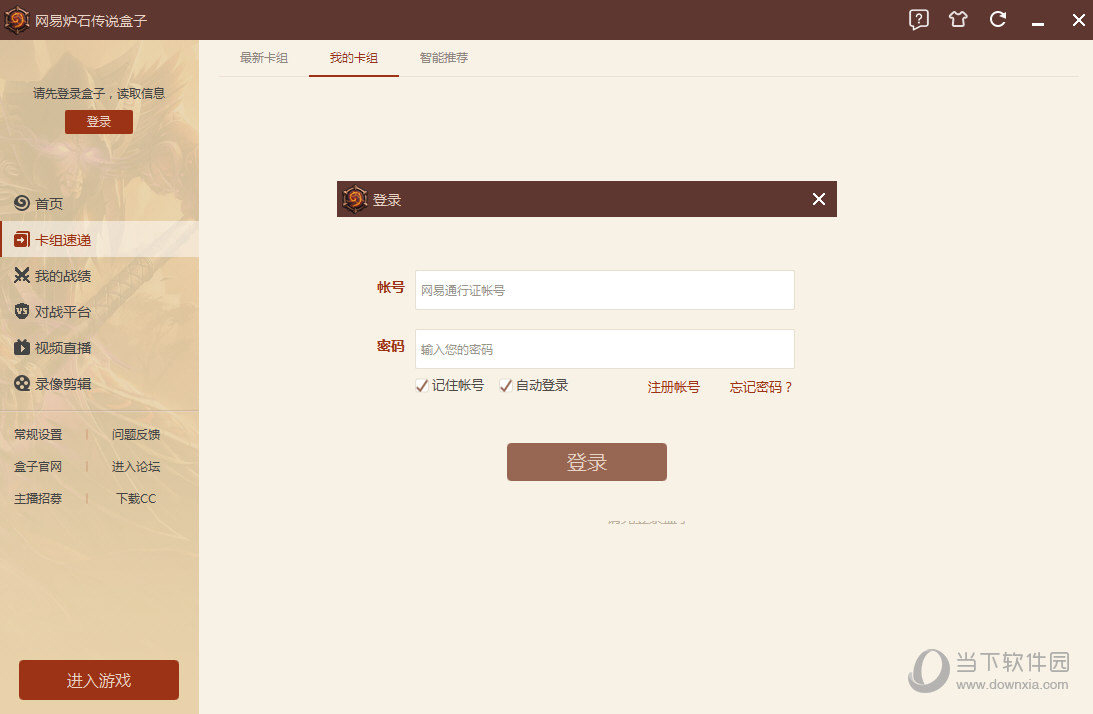Click the 忘记密码 forgot password link
Image resolution: width=1093 pixels, height=714 pixels.
pos(760,387)
